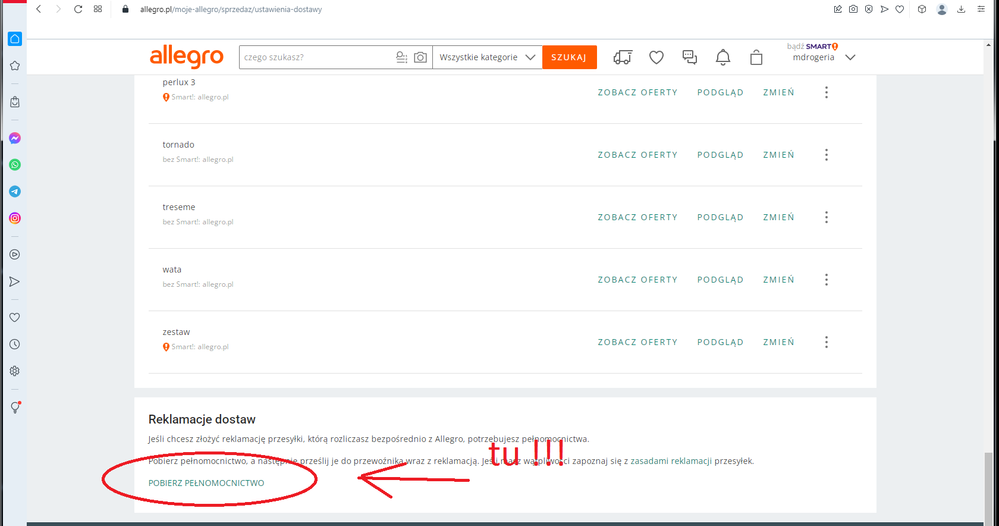Screen dimensions: 999x526
Task: Open Telegram in the sidebar
Action: click(x=15, y=192)
